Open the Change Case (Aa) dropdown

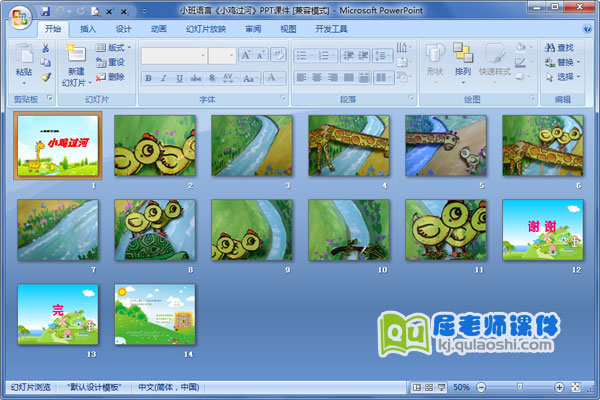tap(250, 78)
